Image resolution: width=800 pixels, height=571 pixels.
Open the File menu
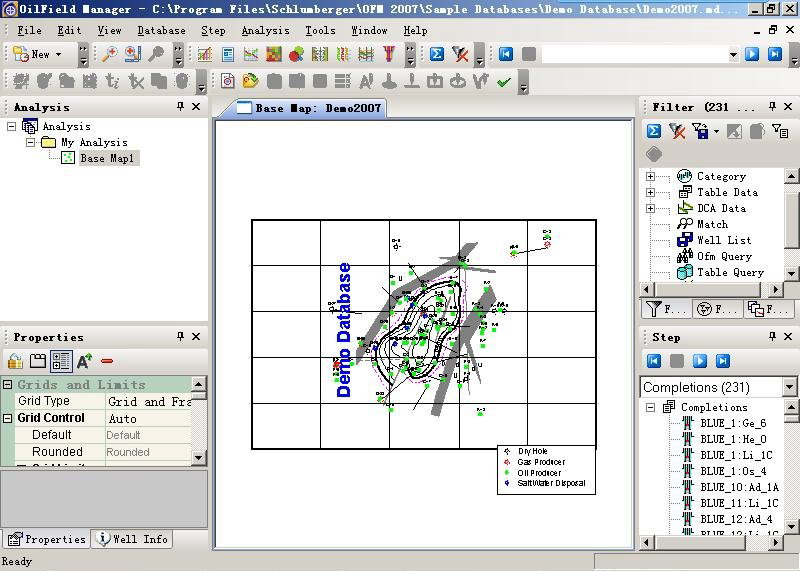tap(30, 31)
